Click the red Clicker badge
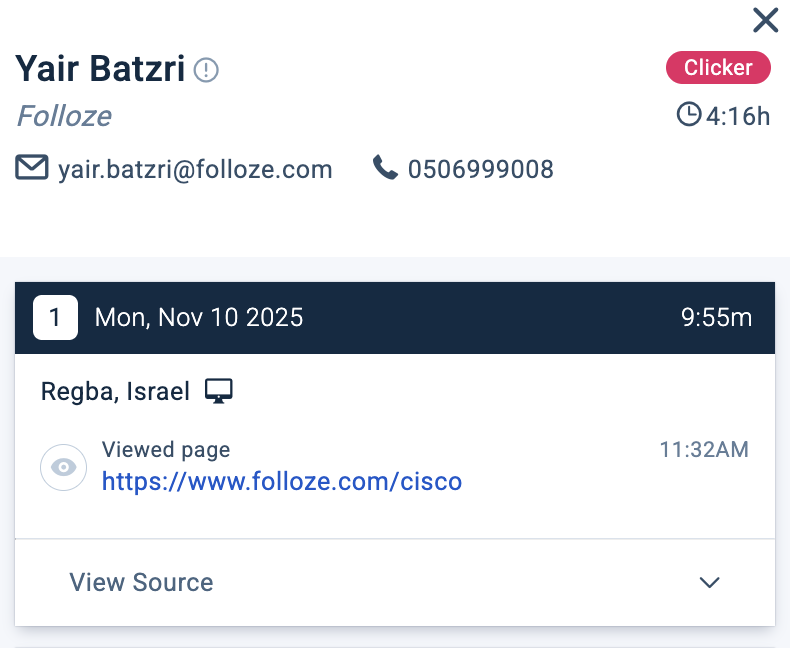This screenshot has height=648, width=790. 718,68
